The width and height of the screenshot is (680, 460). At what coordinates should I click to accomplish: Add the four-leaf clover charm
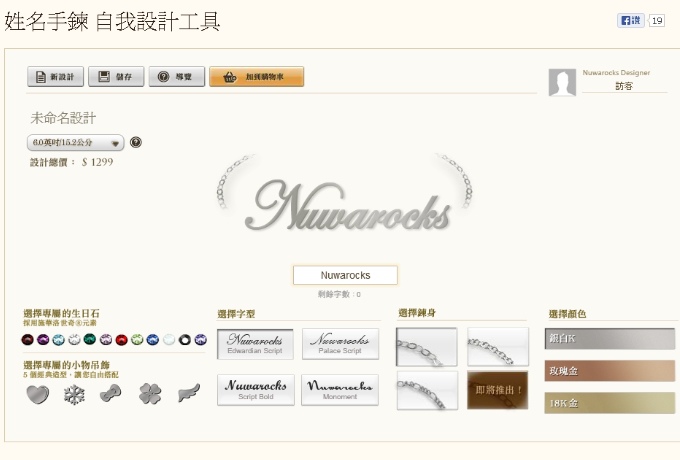pos(150,394)
